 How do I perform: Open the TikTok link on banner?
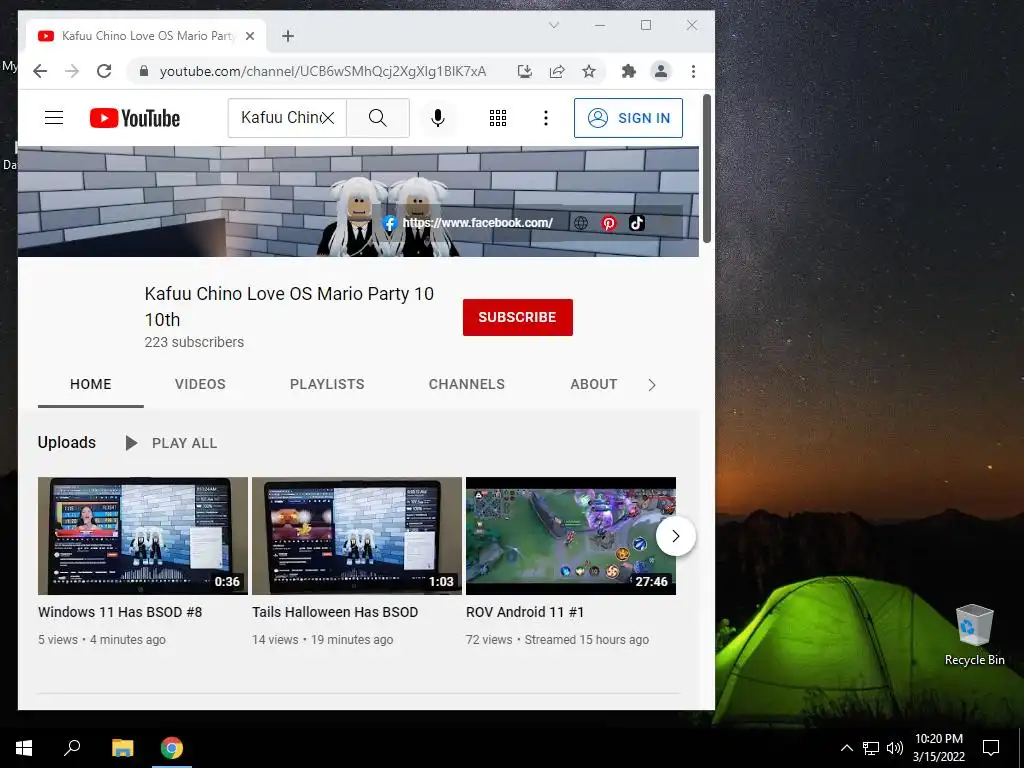coord(637,223)
